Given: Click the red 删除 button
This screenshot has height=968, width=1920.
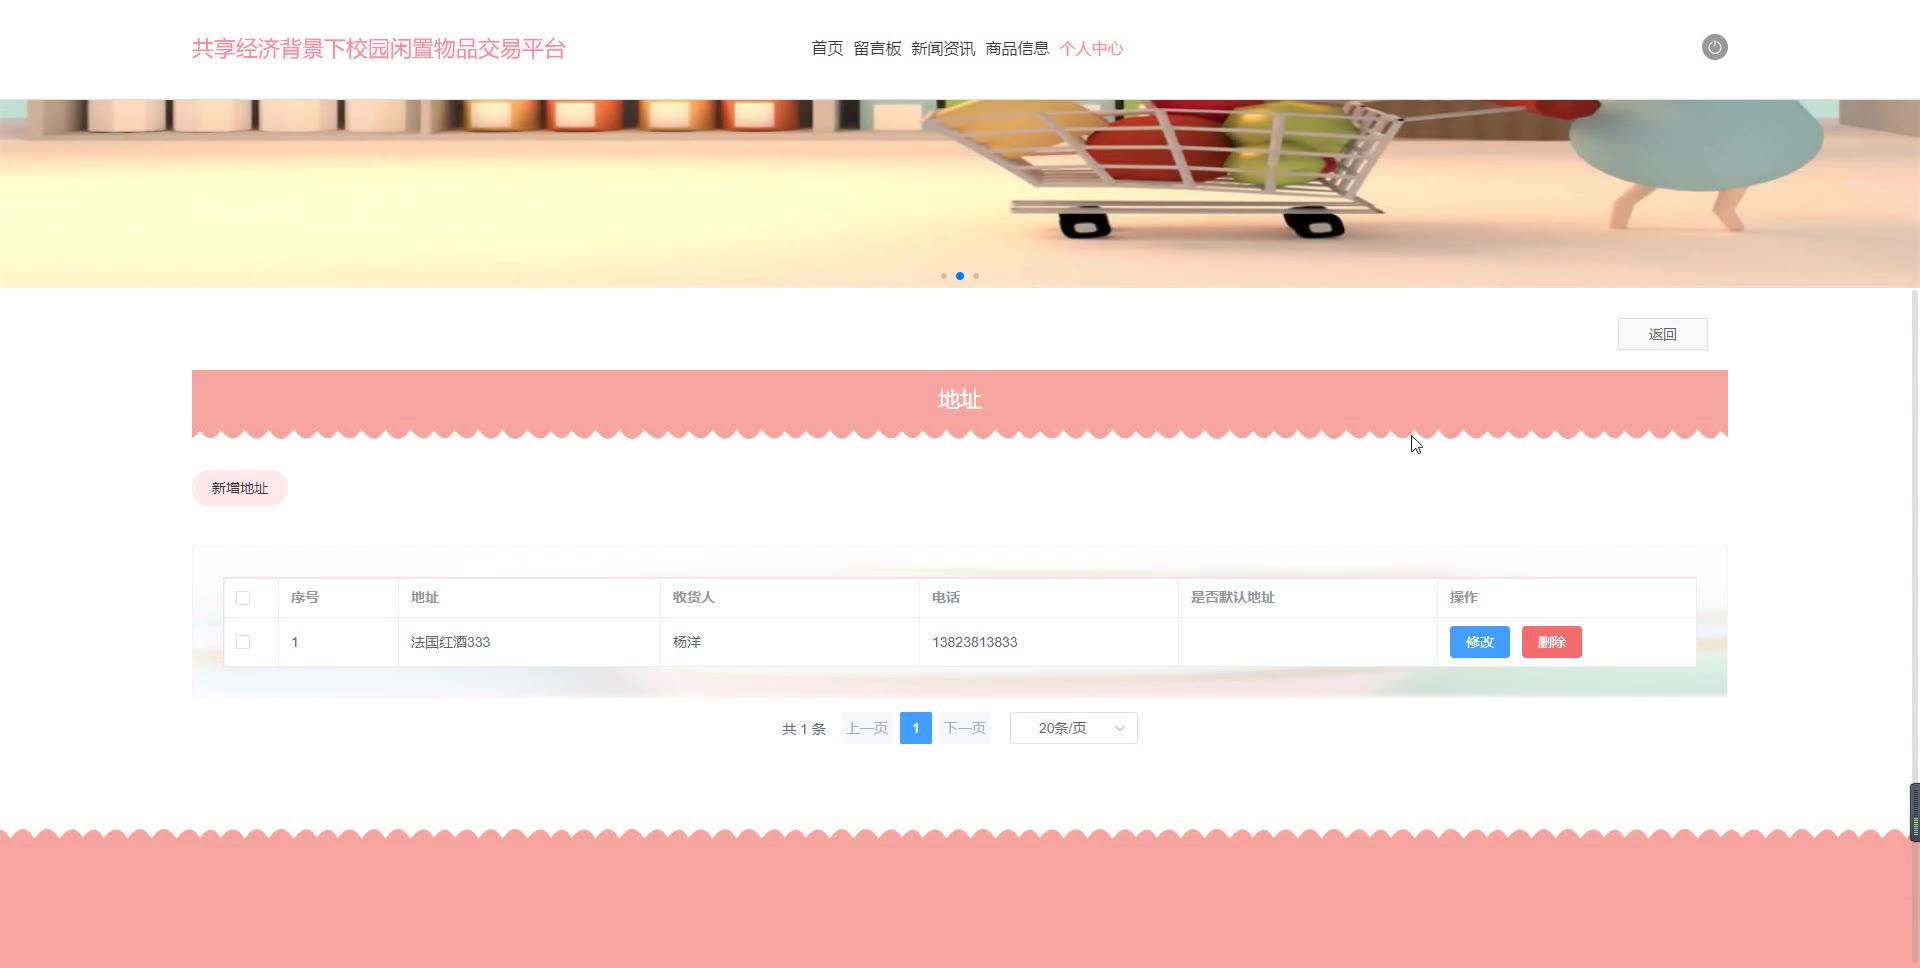Looking at the screenshot, I should tap(1551, 642).
